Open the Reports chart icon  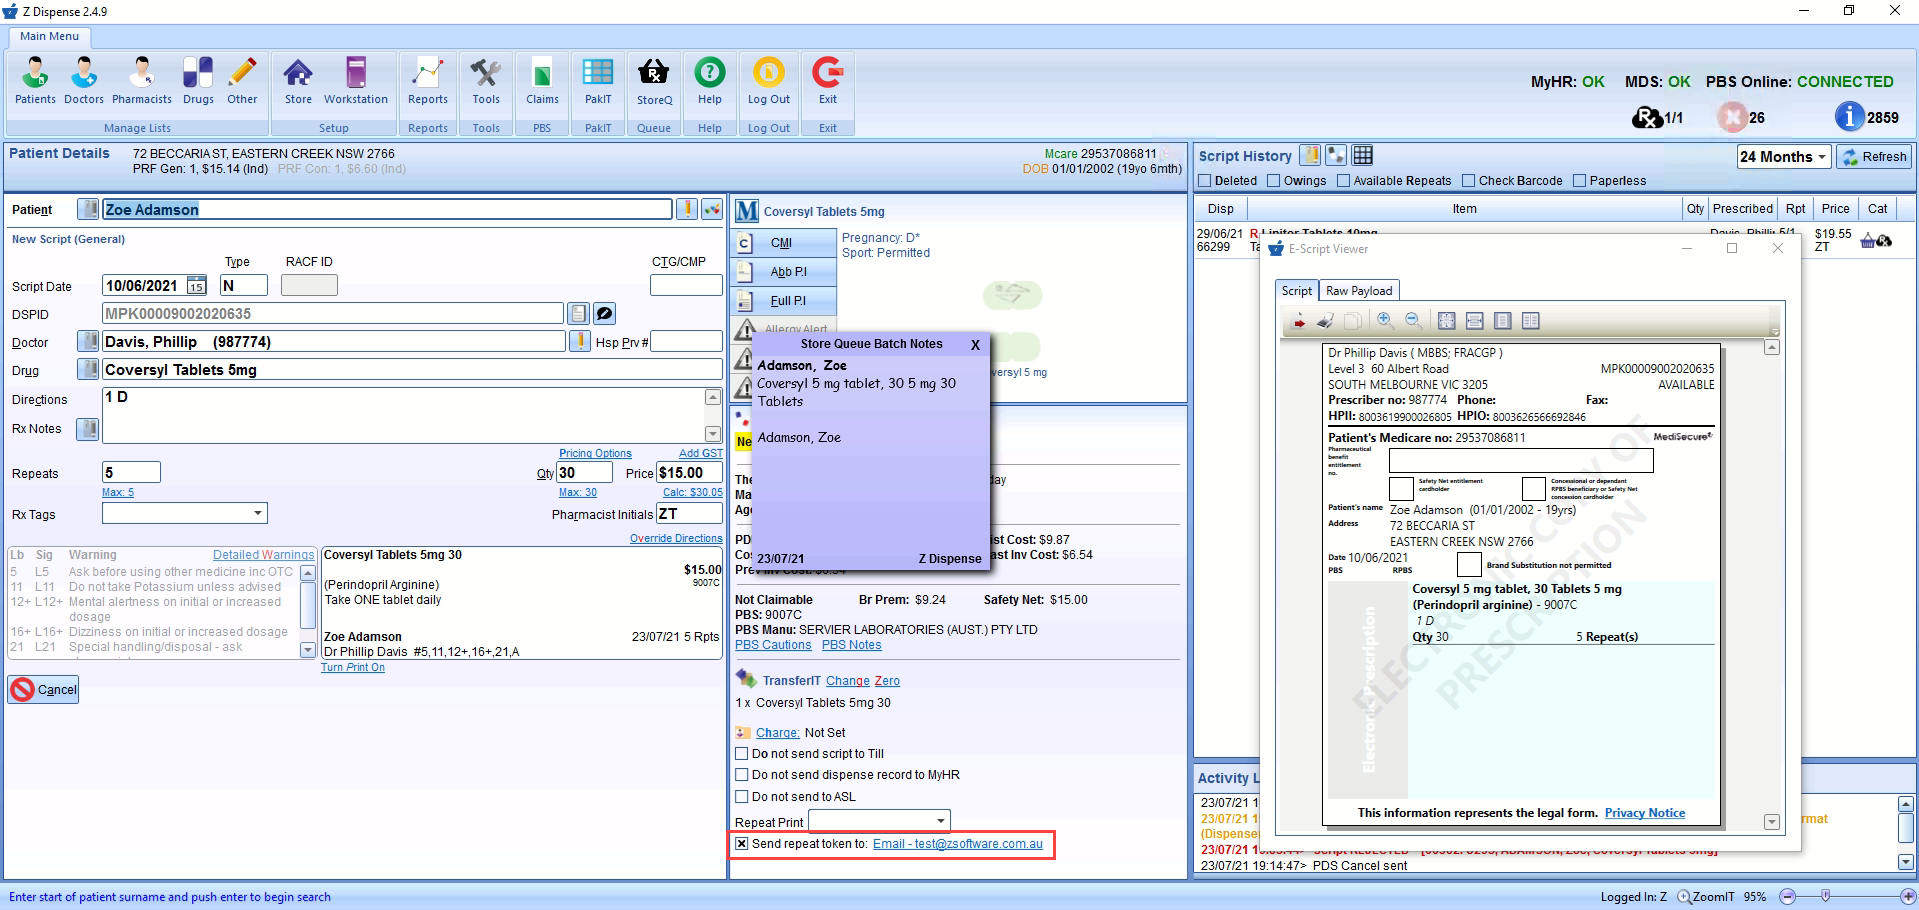[x=428, y=80]
